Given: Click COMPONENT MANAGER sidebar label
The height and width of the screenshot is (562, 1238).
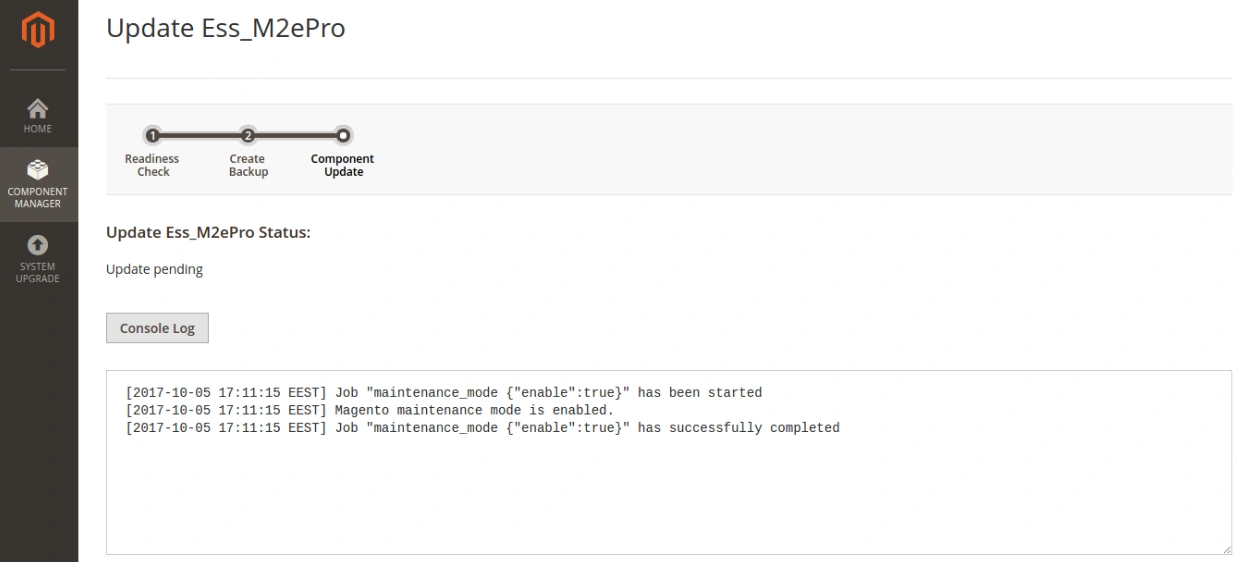Looking at the screenshot, I should coord(38,198).
